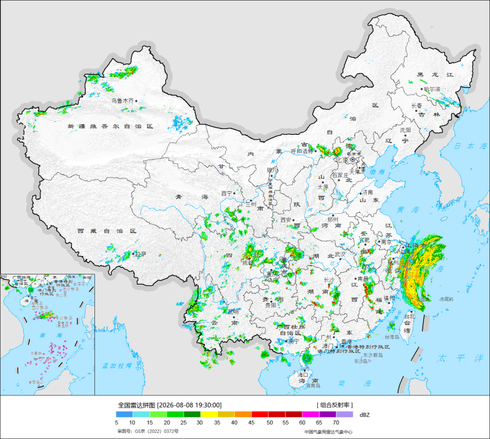Click the 济南 city label
The height and width of the screenshot is (439, 490).
pos(368,192)
